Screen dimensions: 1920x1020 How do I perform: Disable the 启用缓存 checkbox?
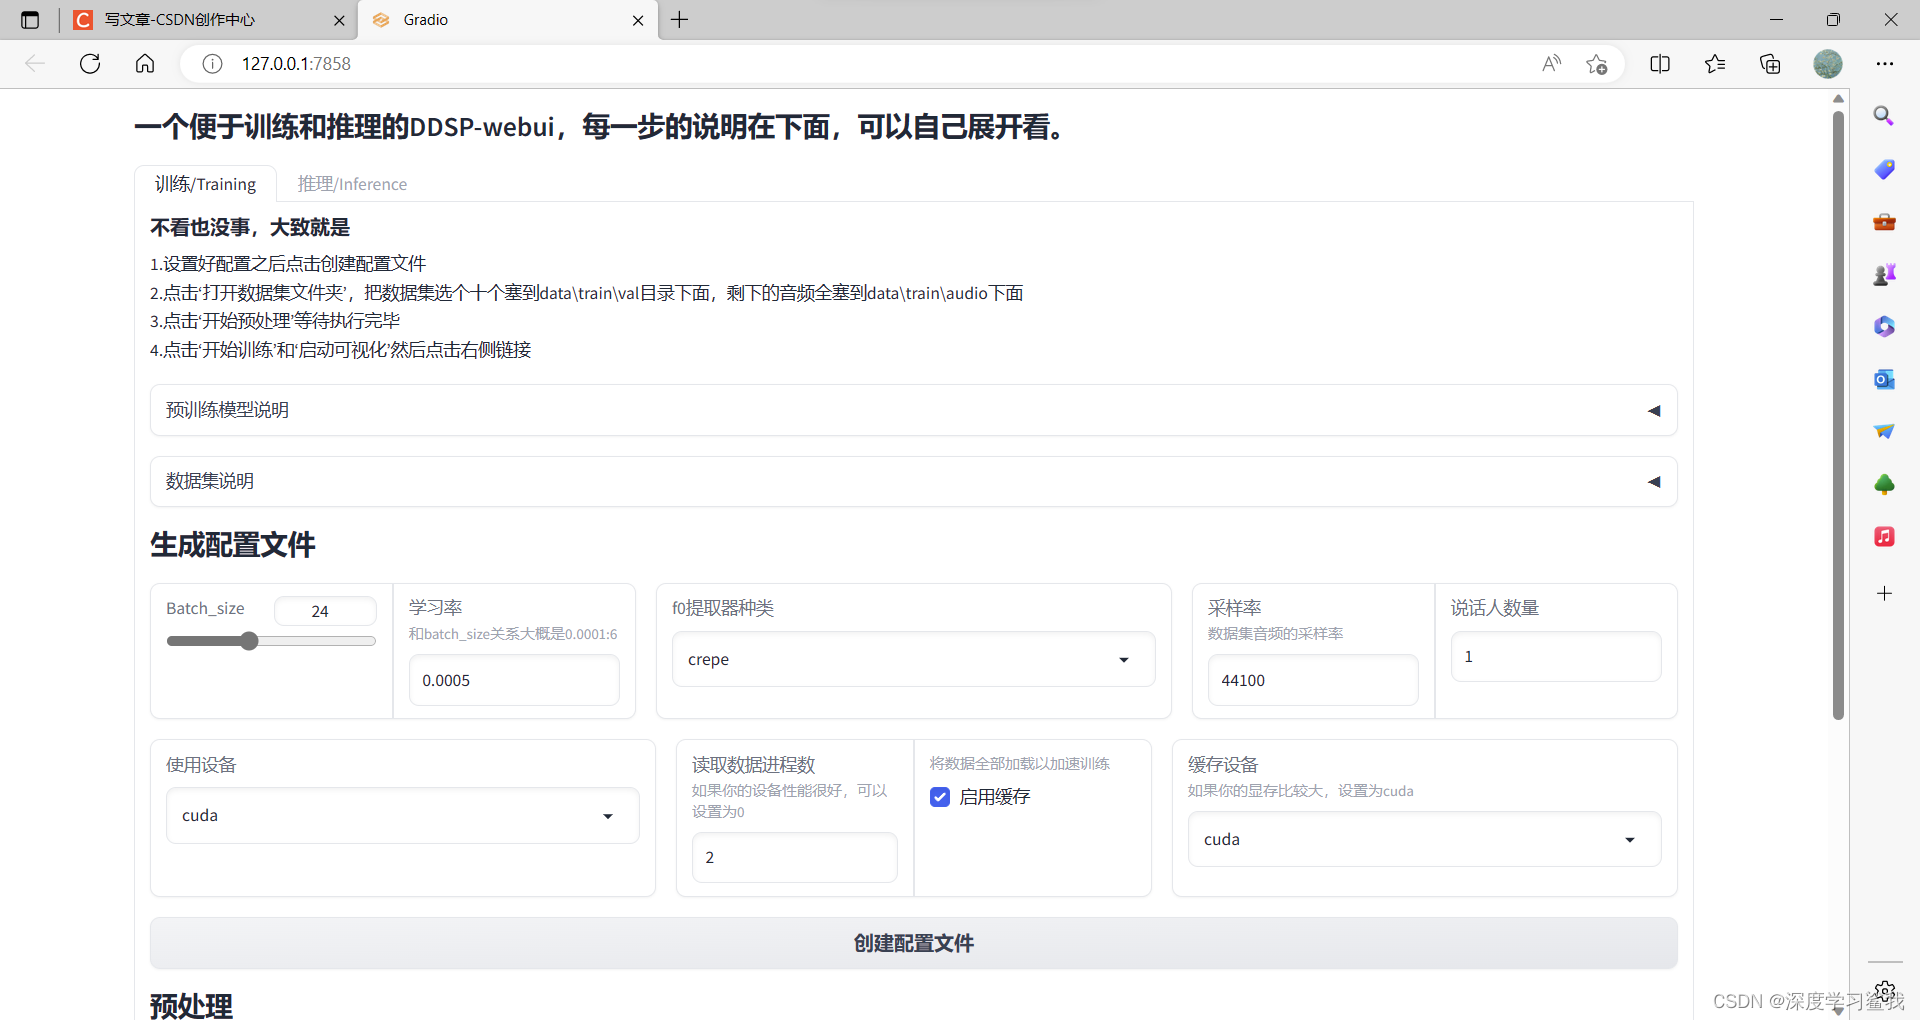[x=939, y=796]
